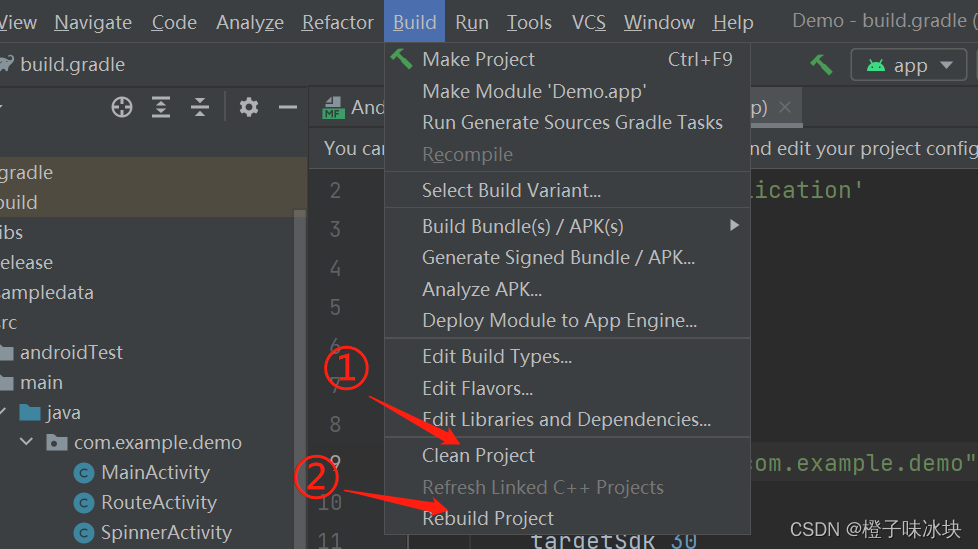Click build.gradle breadcrumb in navigation bar
The height and width of the screenshot is (549, 978).
pos(72,64)
